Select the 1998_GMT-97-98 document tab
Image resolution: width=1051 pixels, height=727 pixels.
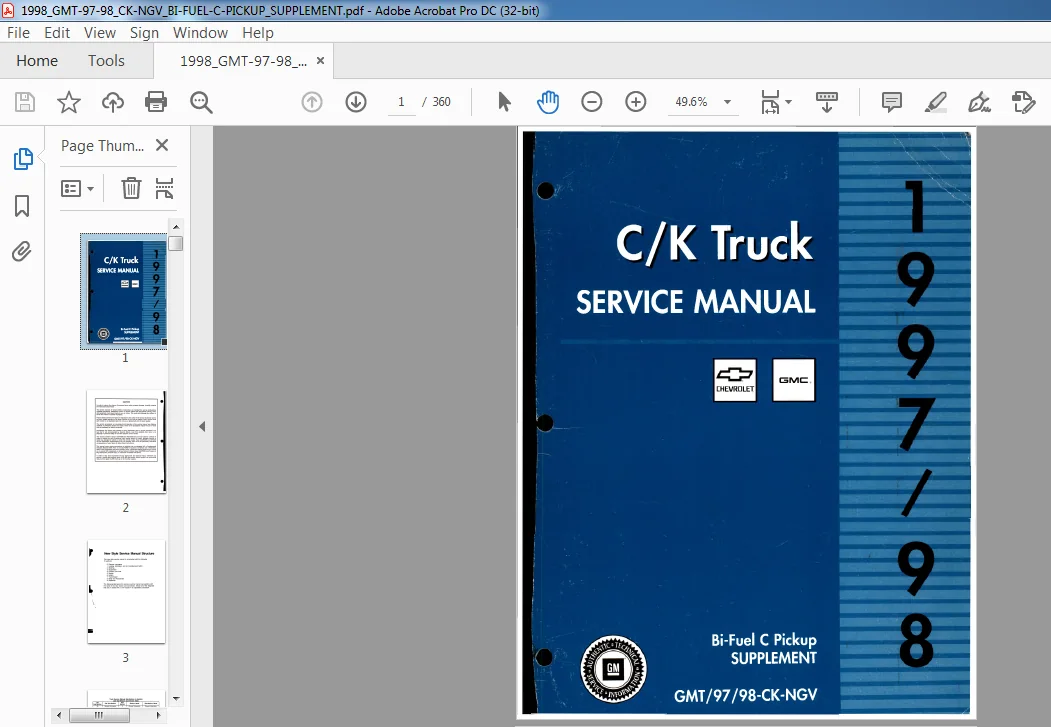243,61
